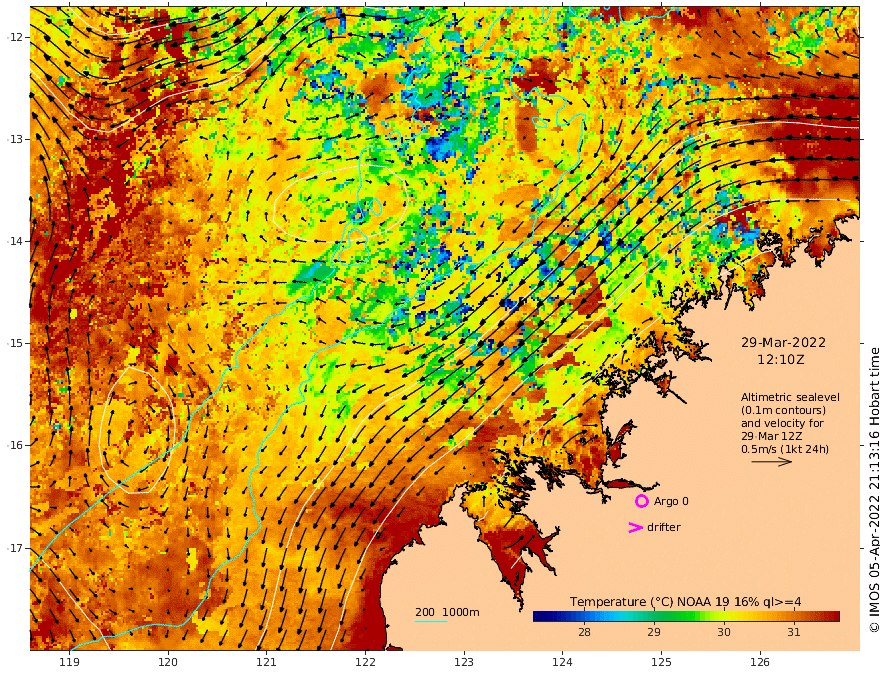The image size is (880, 680).
Task: Click the color bar tick label 31
Action: (793, 632)
